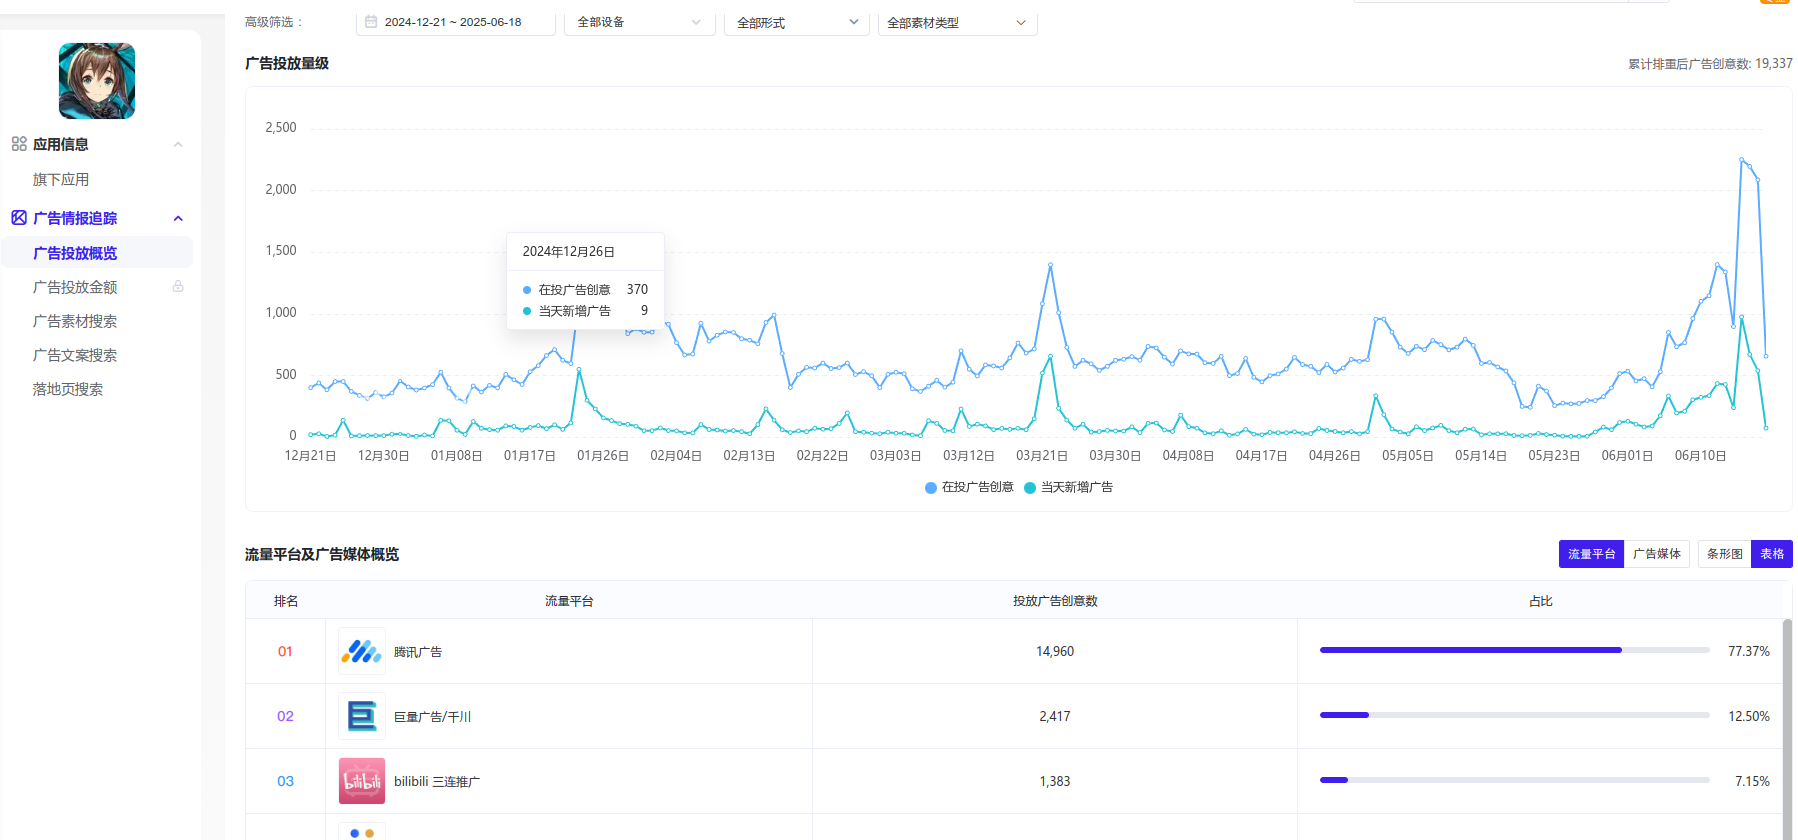The image size is (1798, 840).
Task: Click the 腾讯广告 platform logo
Action: pos(361,652)
